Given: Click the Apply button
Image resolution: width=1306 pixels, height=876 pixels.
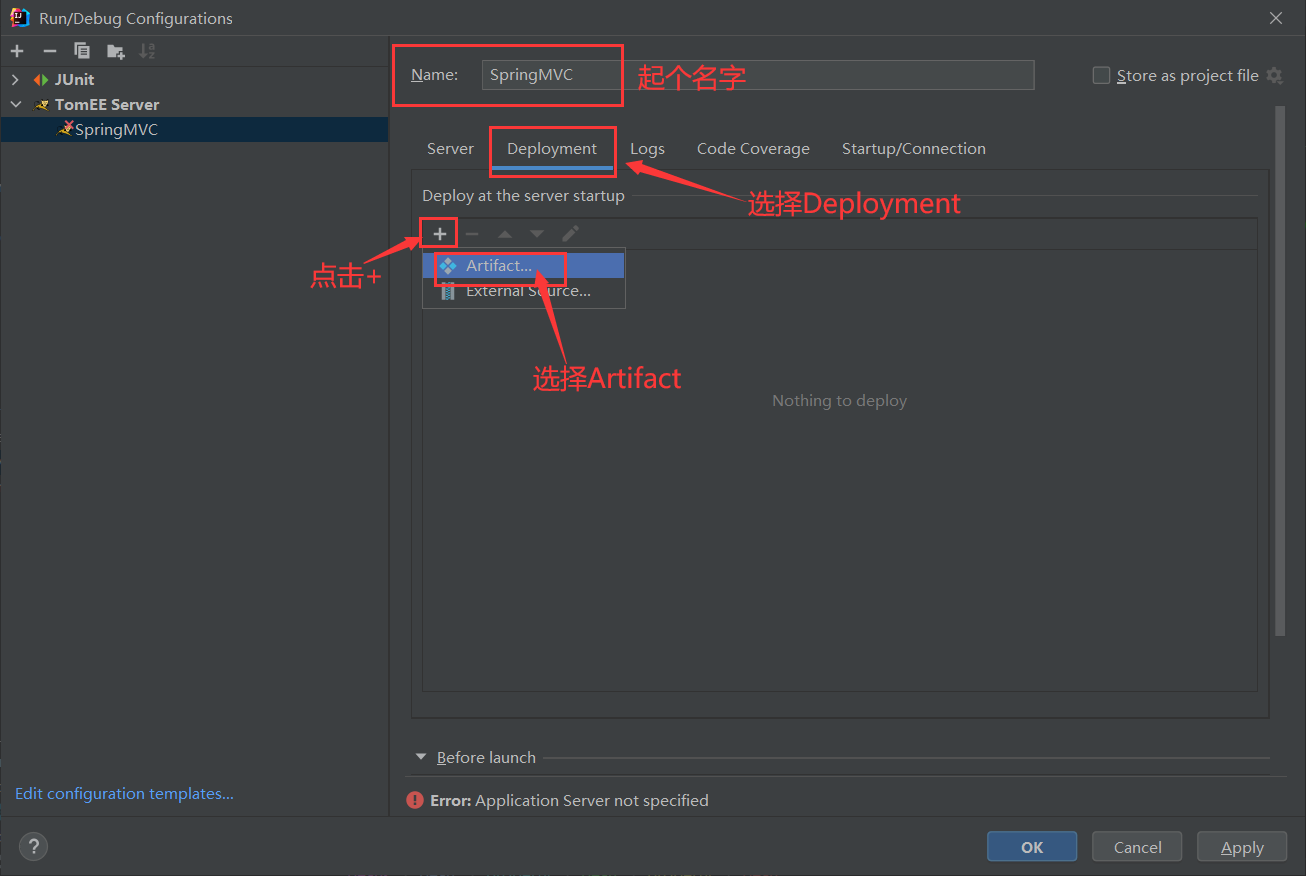Looking at the screenshot, I should [x=1242, y=846].
